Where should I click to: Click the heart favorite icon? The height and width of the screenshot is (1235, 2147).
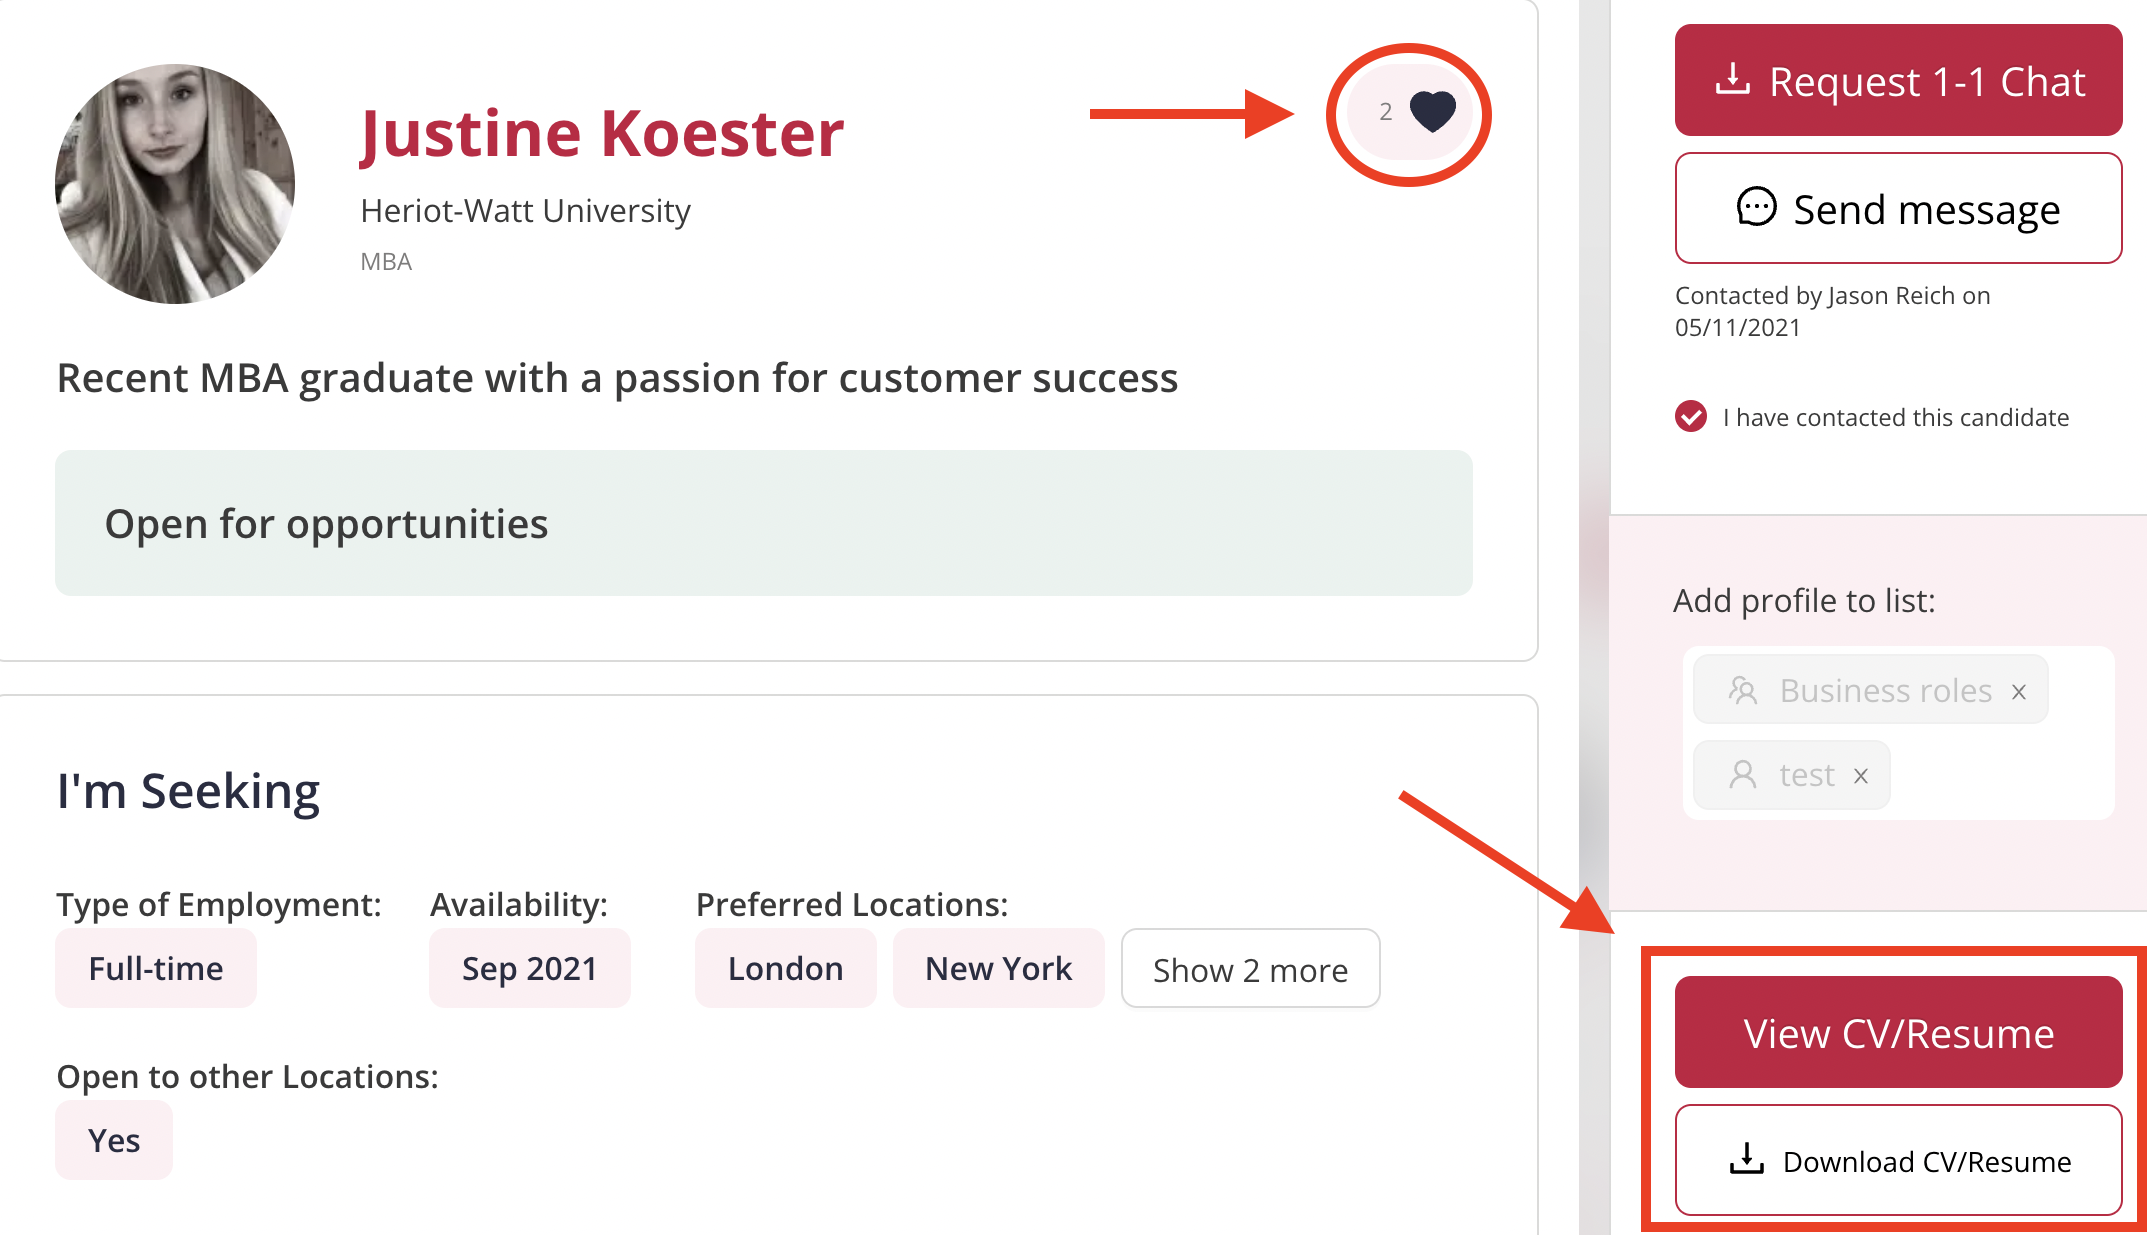point(1432,111)
